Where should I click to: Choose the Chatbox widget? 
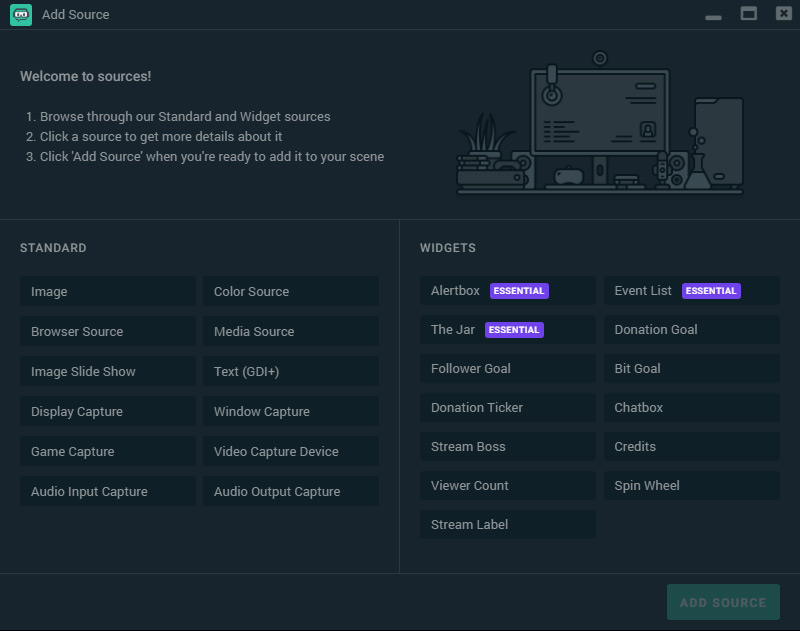pyautogui.click(x=691, y=408)
